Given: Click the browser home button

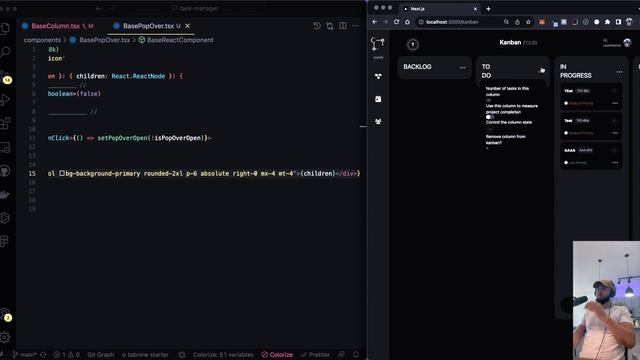Looking at the screenshot, I should coord(407,22).
